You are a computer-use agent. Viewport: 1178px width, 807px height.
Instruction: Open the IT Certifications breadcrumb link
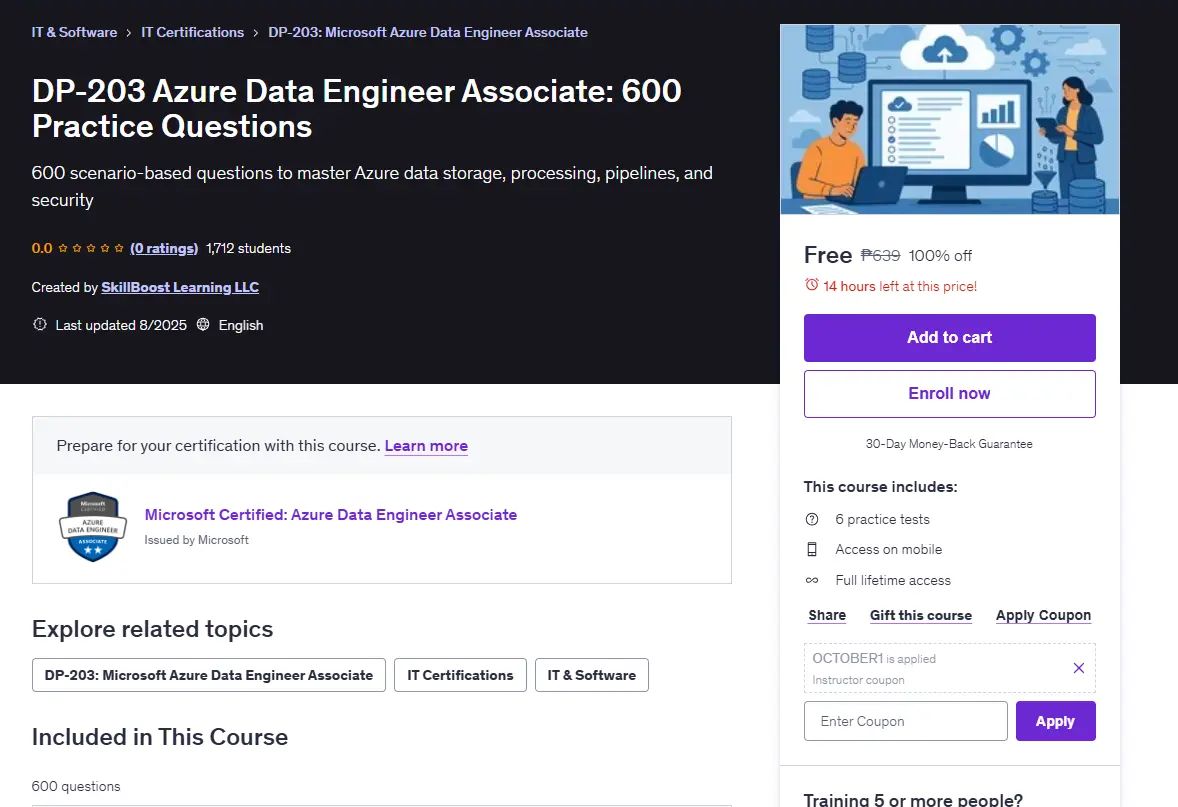(x=192, y=32)
